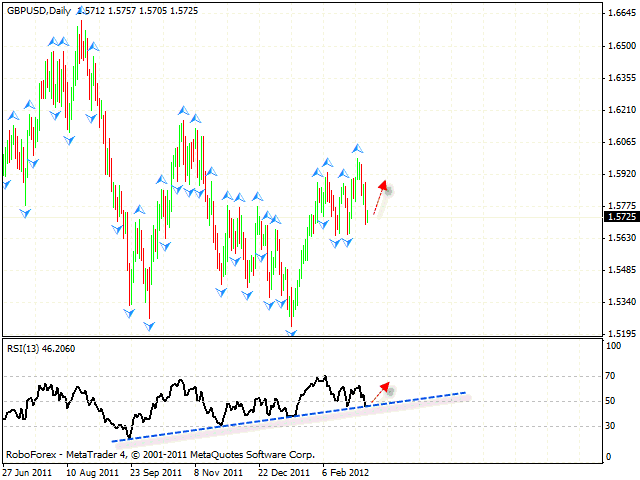Click the 1.6065 price axis label
The image size is (640, 480).
point(620,142)
